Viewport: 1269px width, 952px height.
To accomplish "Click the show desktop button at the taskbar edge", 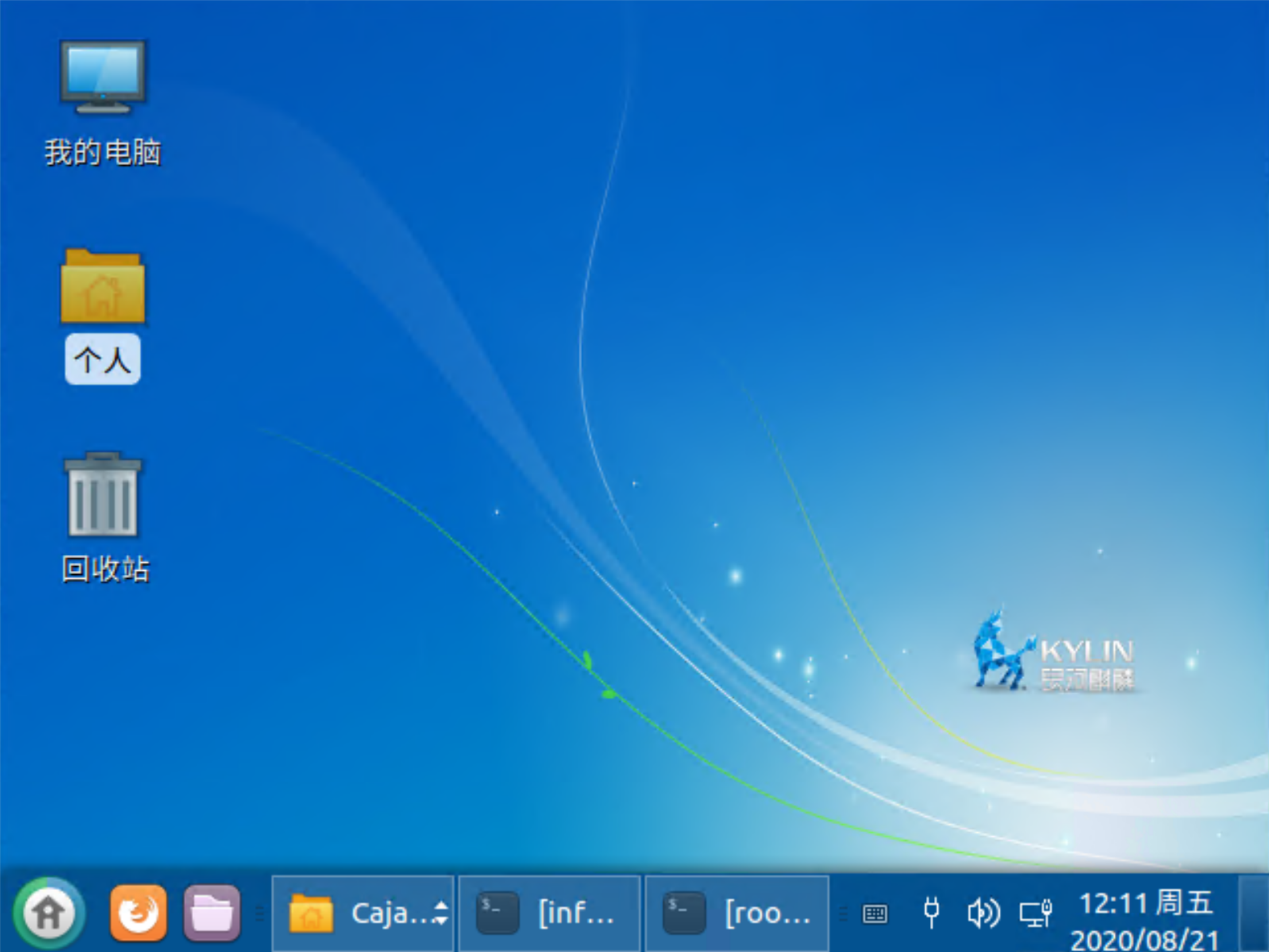I will pos(1253,913).
